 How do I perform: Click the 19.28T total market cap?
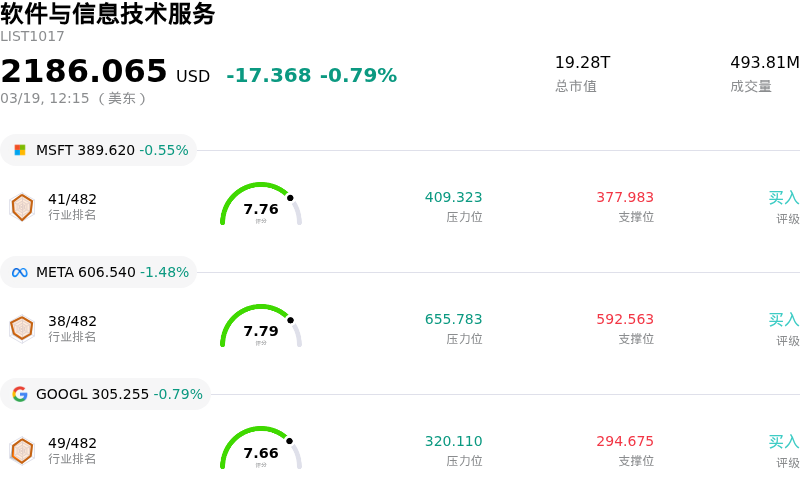(582, 63)
